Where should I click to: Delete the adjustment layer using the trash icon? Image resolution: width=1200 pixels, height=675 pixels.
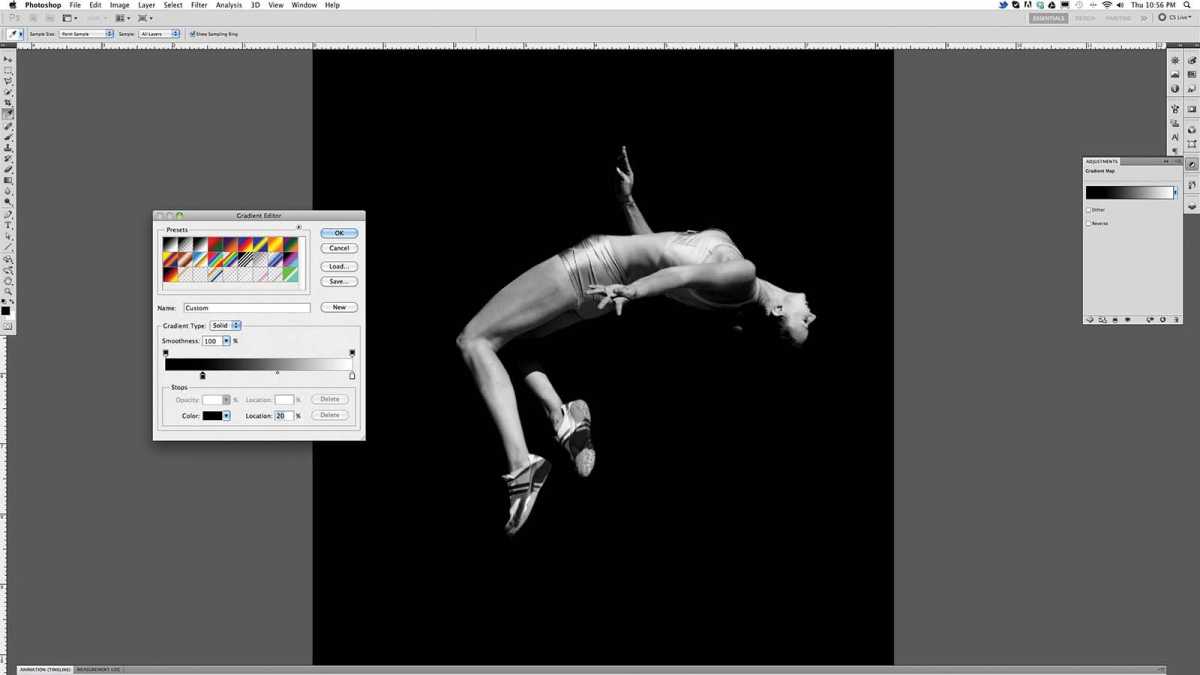click(x=1177, y=319)
